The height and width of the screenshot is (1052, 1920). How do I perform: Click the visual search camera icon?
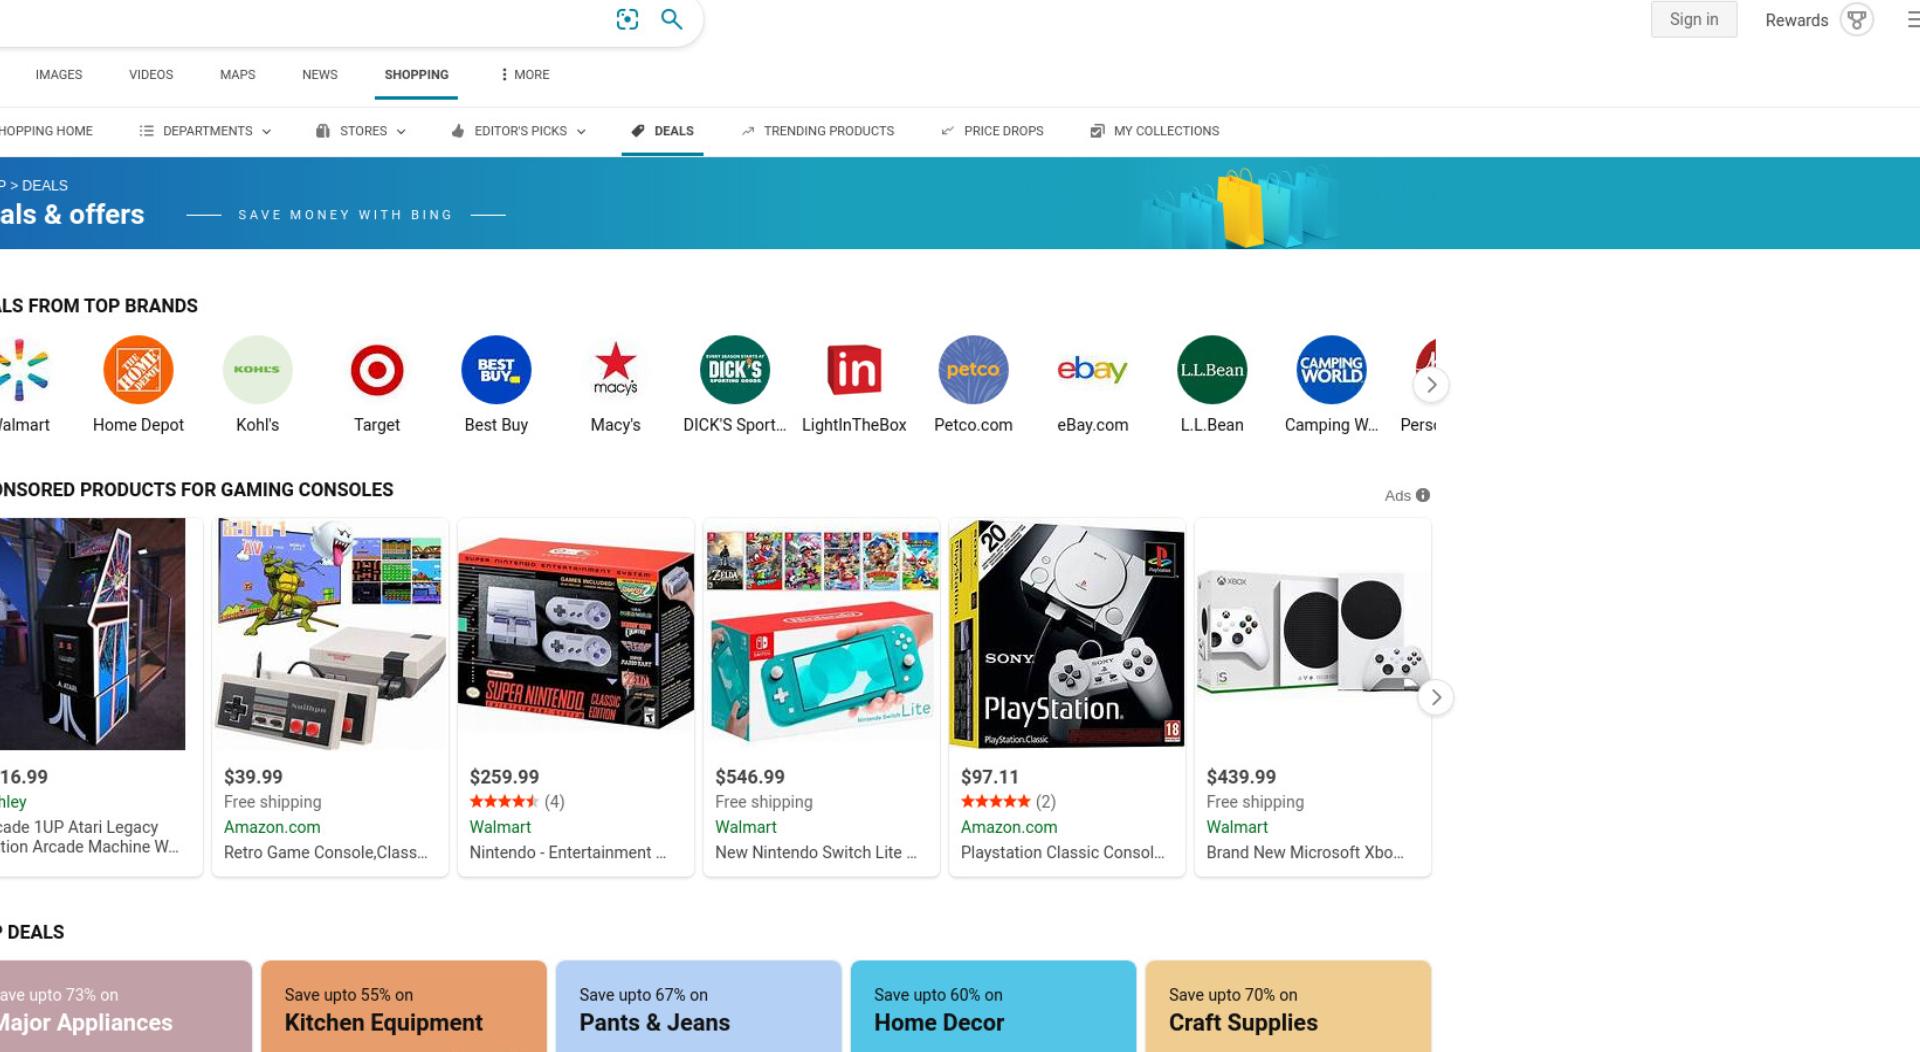627,19
